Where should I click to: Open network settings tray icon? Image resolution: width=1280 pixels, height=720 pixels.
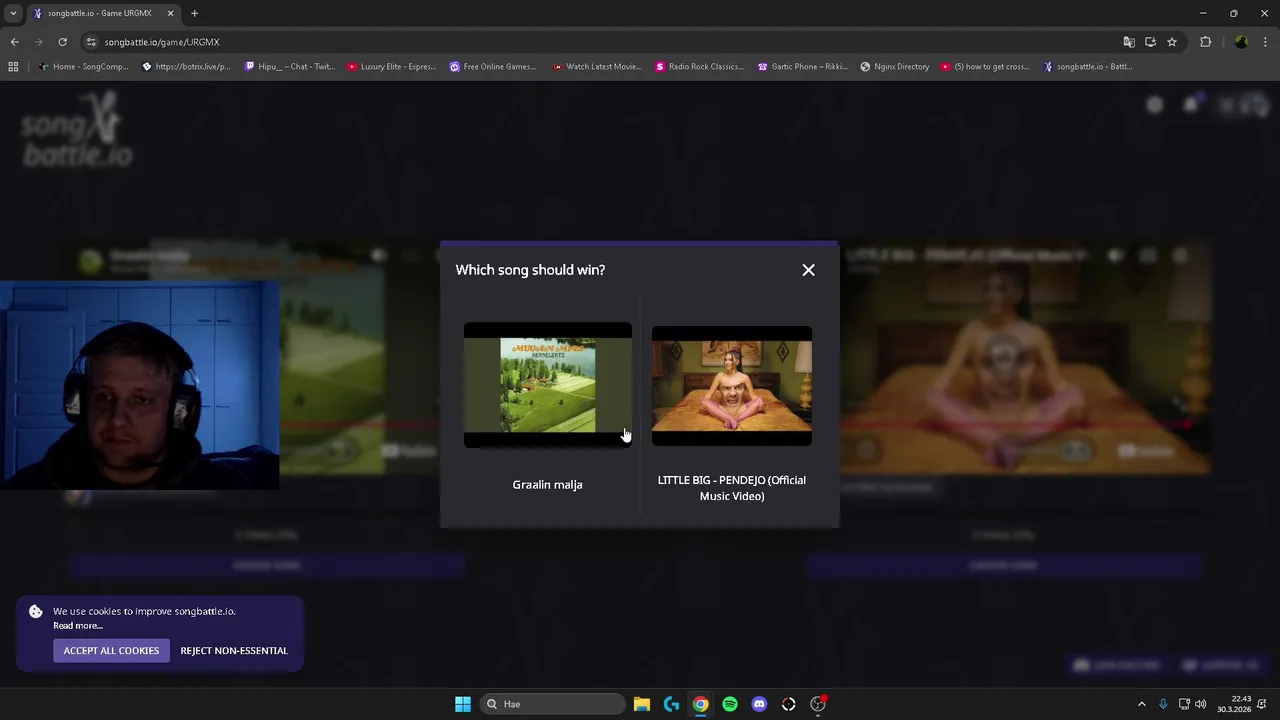point(1184,704)
